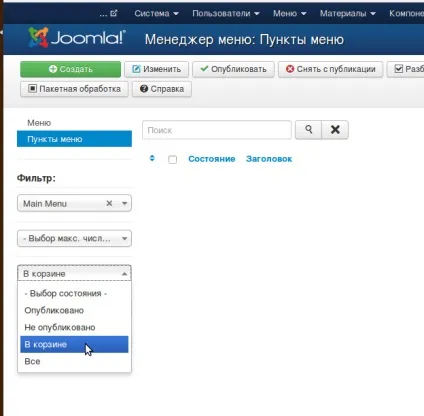
Task: Sort by Состояние column header
Action: click(212, 159)
